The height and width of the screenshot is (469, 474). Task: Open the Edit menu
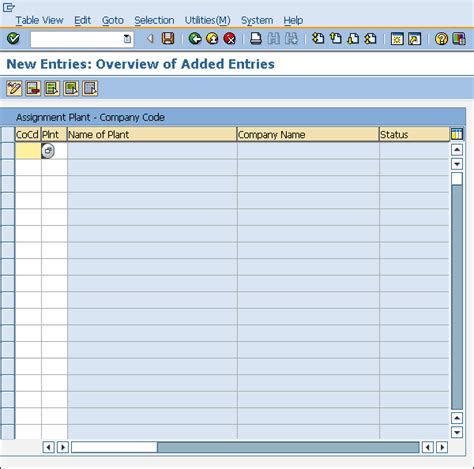click(82, 20)
